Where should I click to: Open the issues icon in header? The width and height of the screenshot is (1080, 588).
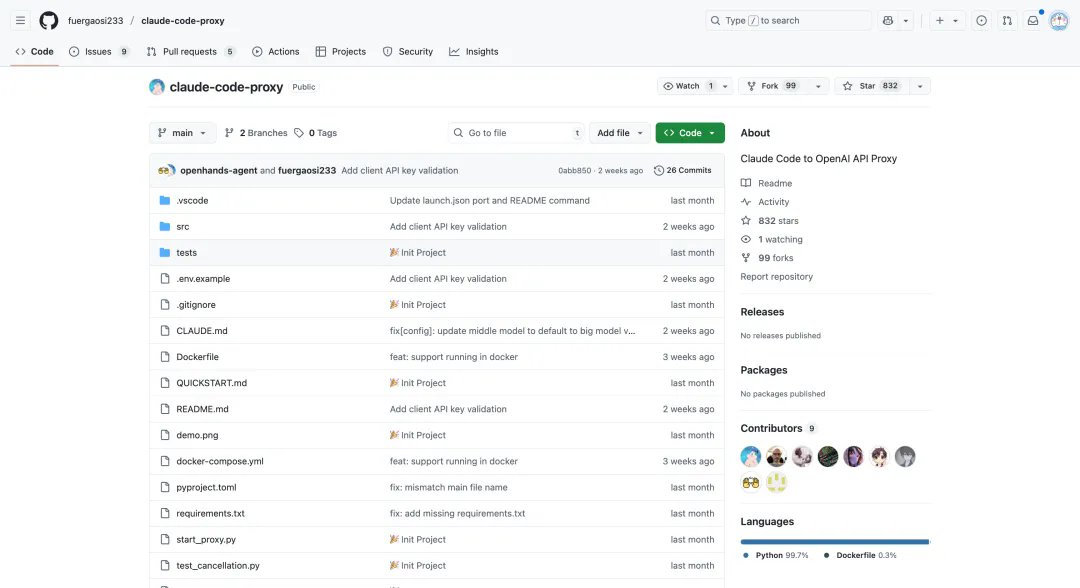point(982,21)
